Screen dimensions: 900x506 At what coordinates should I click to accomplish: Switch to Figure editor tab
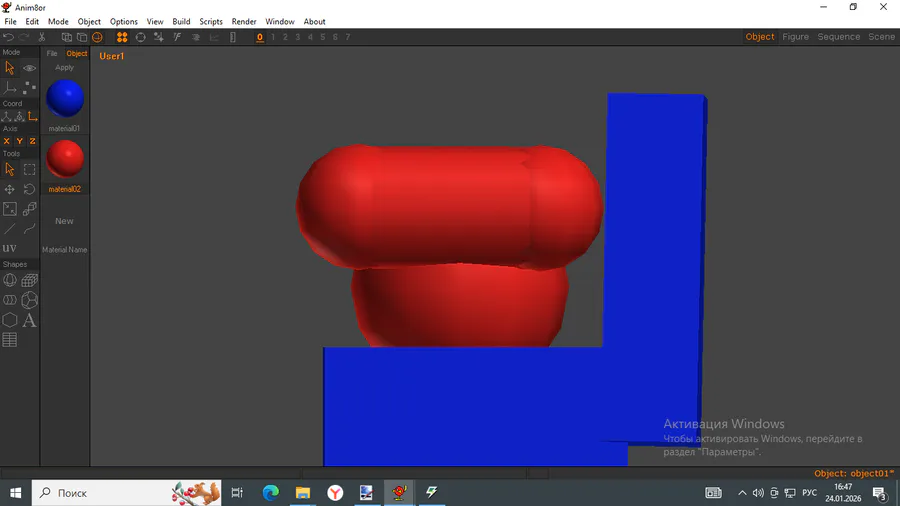point(796,37)
